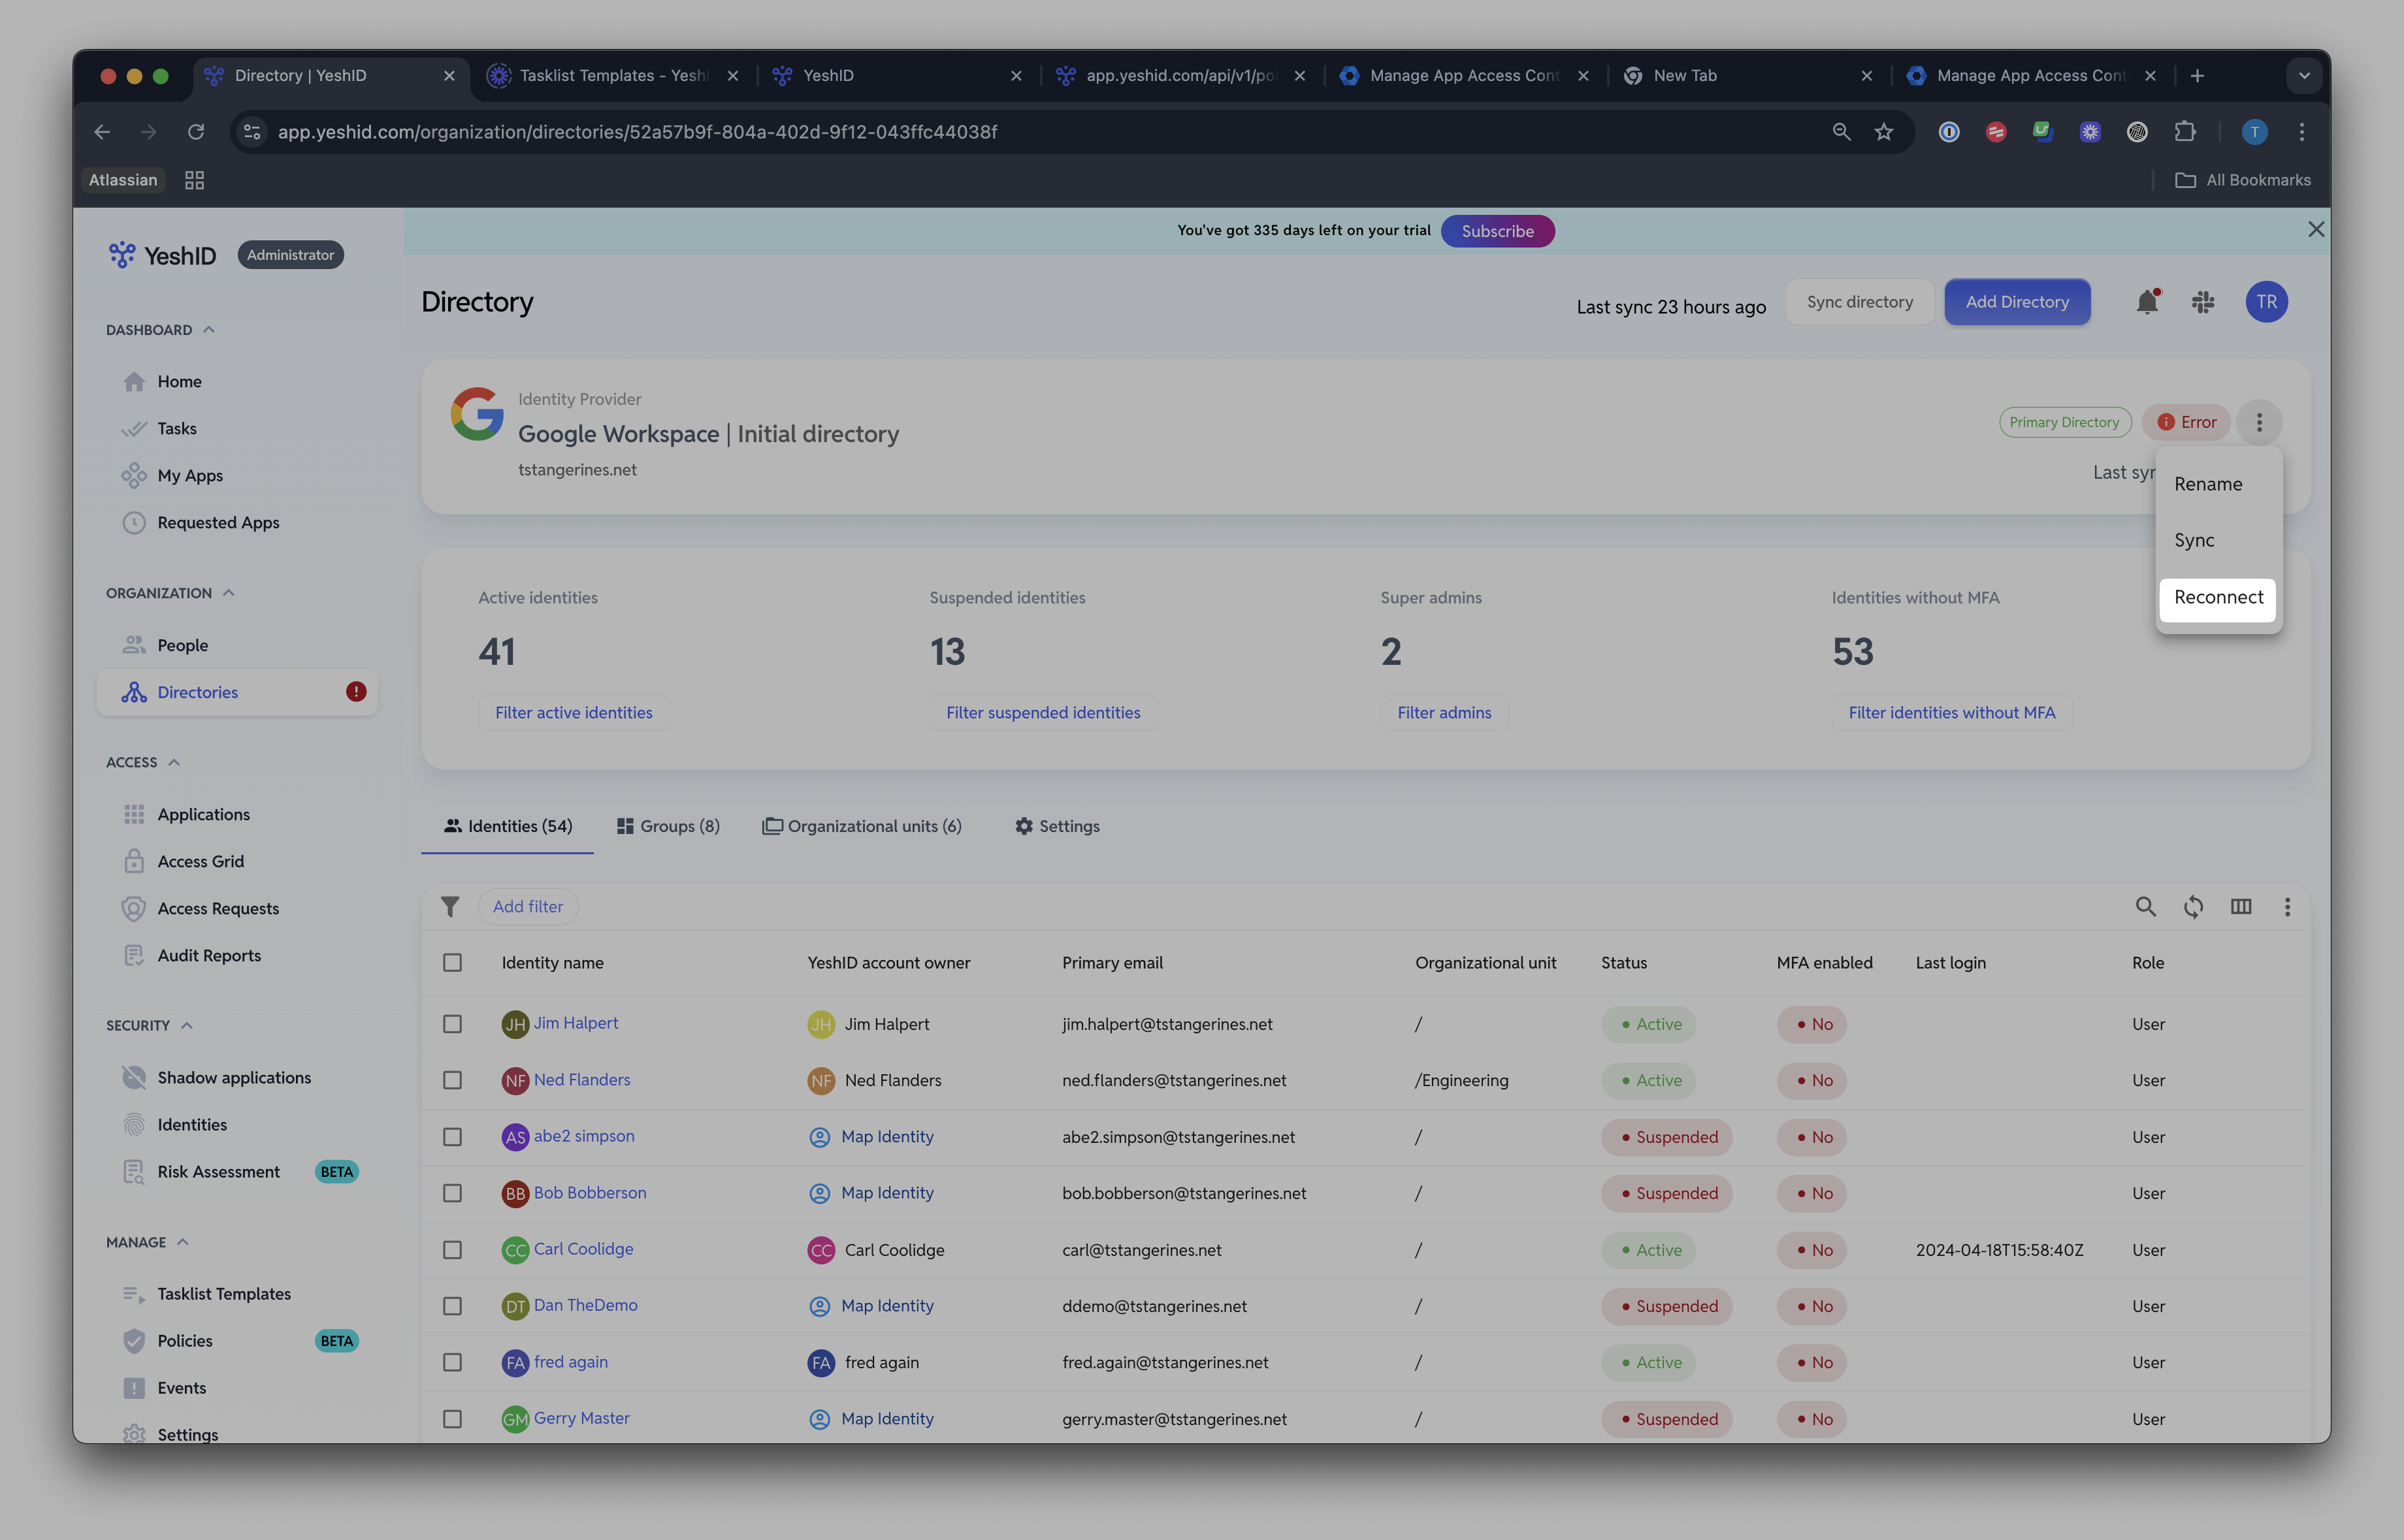Click the Slack integration icon in header
This screenshot has height=1540, width=2404.
pos(2203,302)
